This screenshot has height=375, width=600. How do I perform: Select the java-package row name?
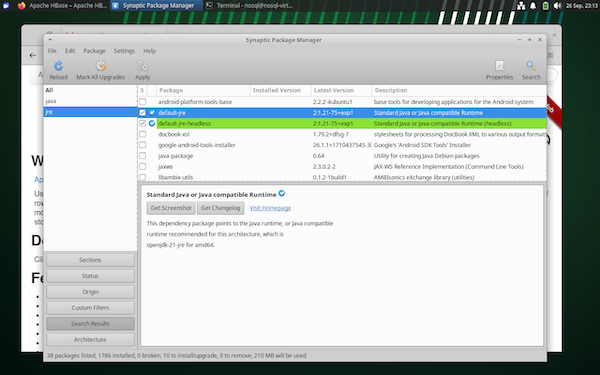click(175, 156)
